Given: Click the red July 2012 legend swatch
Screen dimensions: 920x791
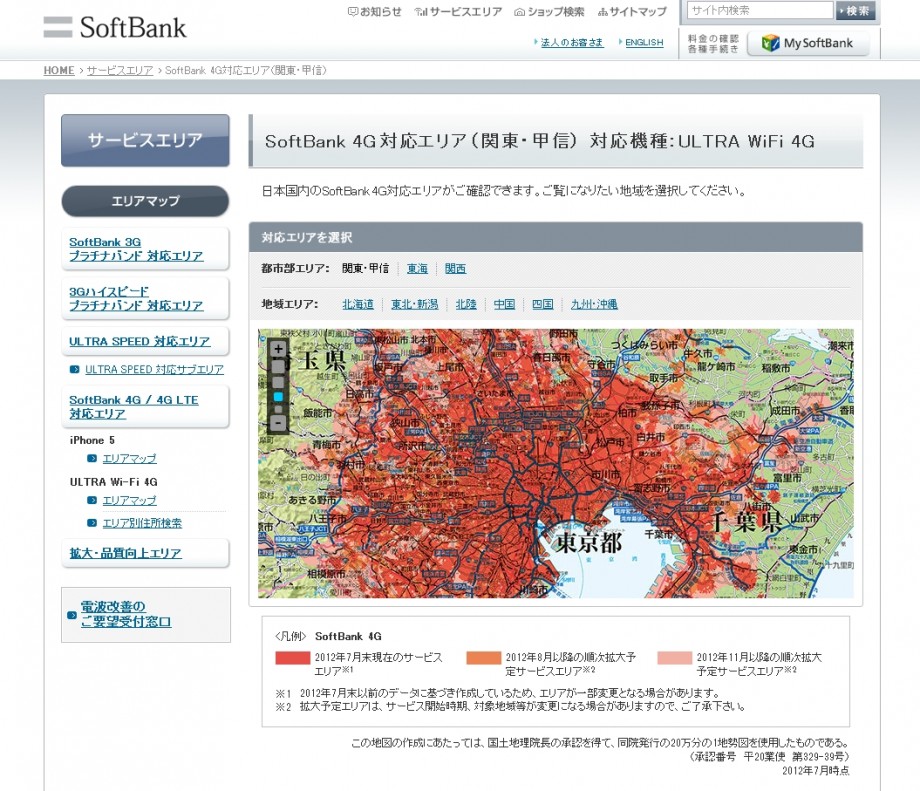Looking at the screenshot, I should click(x=293, y=658).
